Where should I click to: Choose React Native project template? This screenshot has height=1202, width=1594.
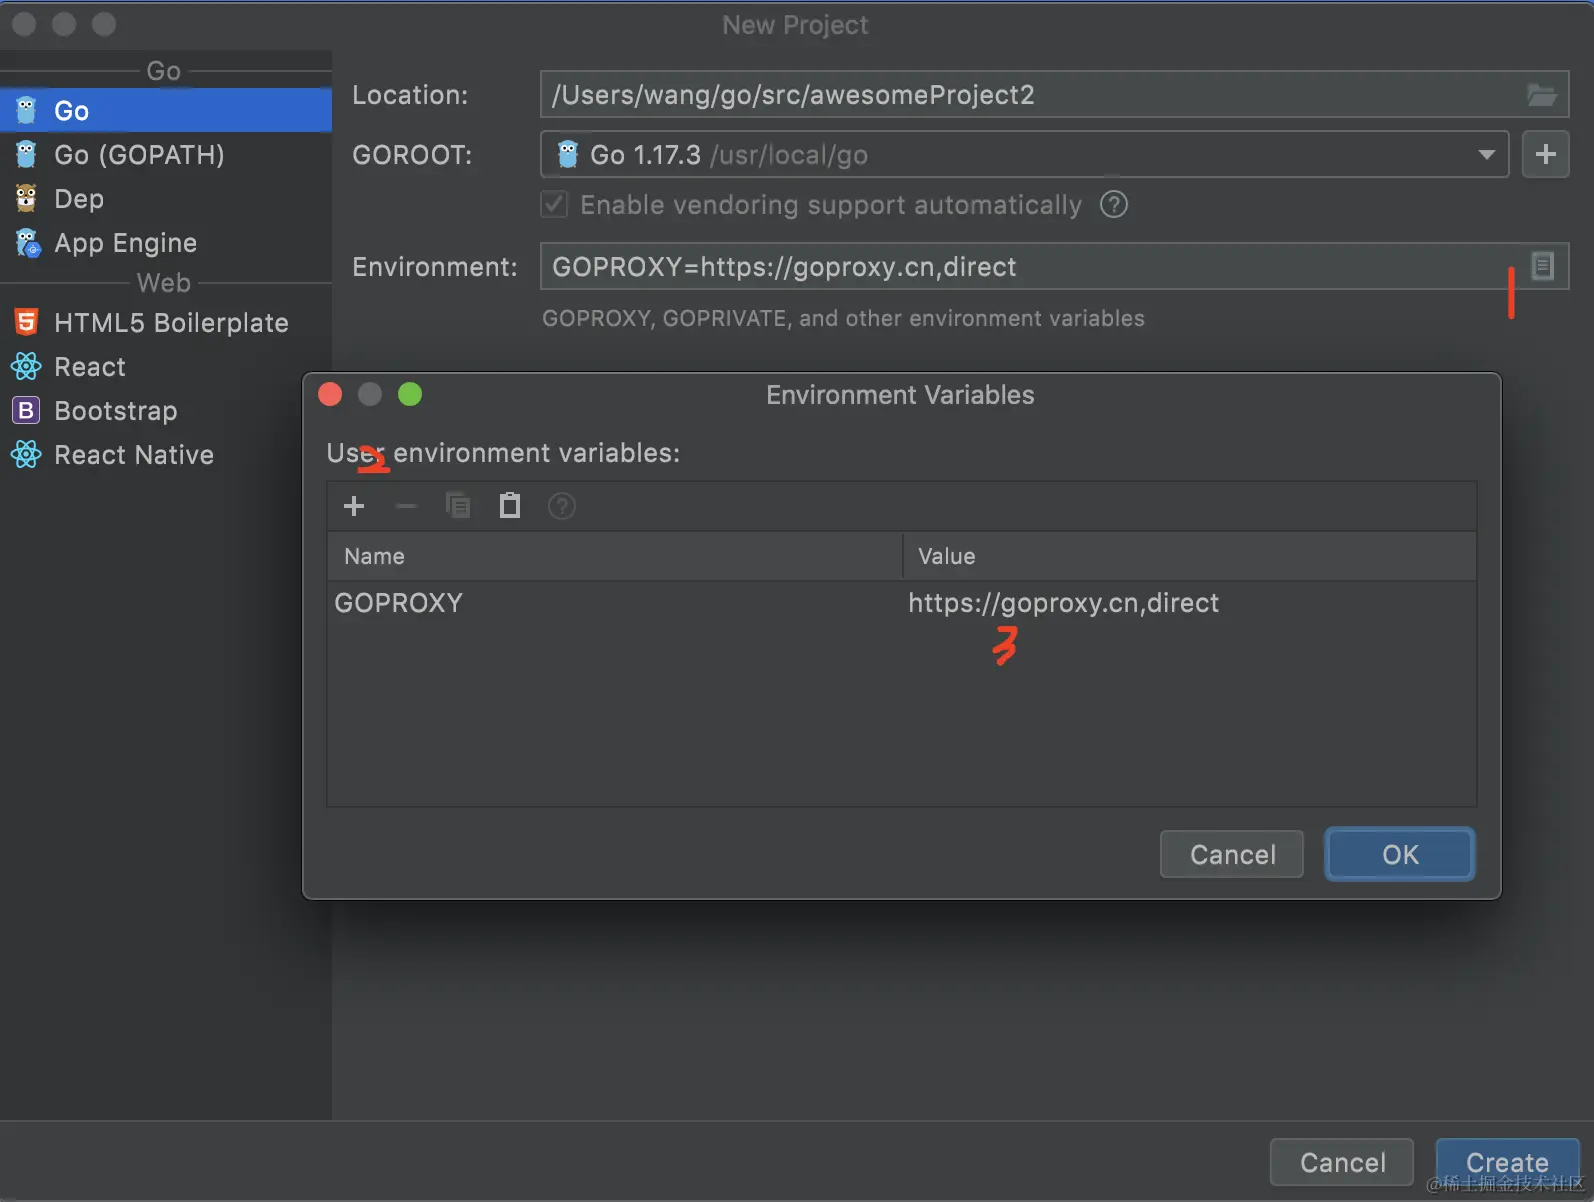(134, 455)
